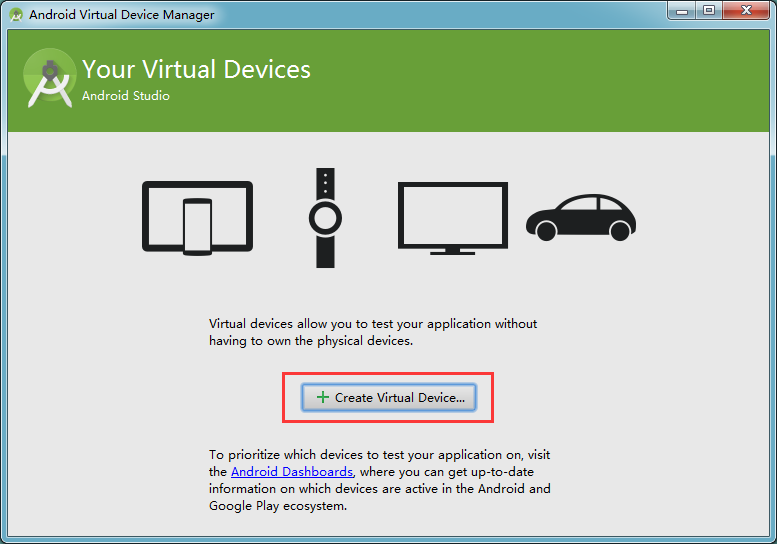Viewport: 777px width, 544px height.
Task: Select the phone icon overlapping the tablet
Action: (x=197, y=226)
